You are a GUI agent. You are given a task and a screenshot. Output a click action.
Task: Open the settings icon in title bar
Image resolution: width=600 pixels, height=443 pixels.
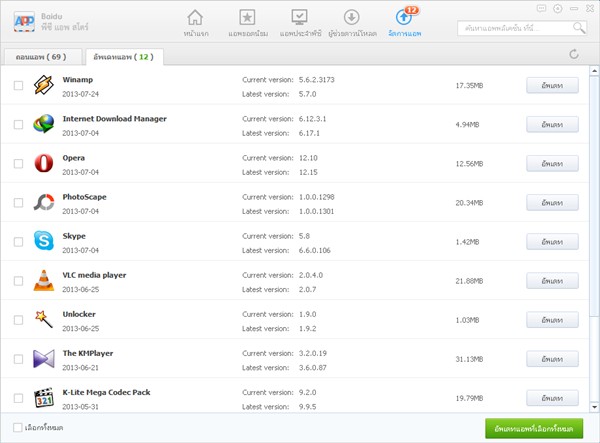click(x=558, y=8)
